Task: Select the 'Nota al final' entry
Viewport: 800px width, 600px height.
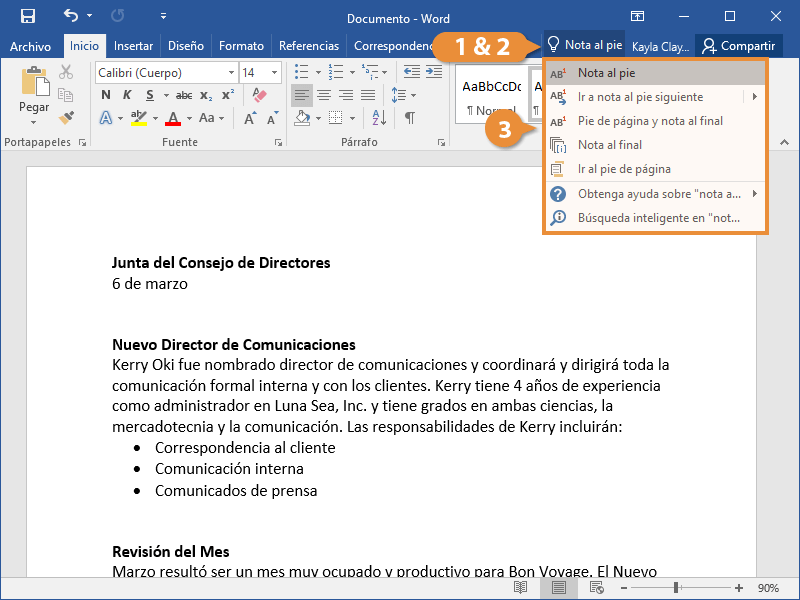Action: 655,145
